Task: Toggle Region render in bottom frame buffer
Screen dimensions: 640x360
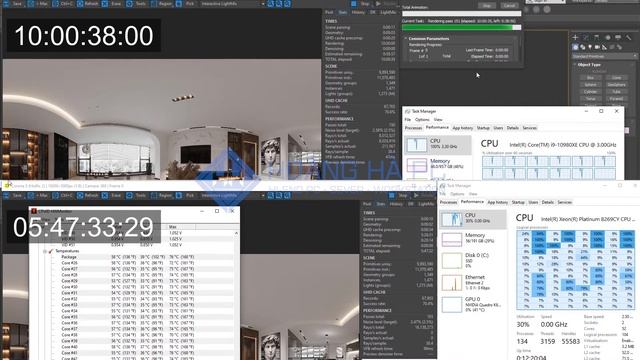Action: tap(162, 196)
